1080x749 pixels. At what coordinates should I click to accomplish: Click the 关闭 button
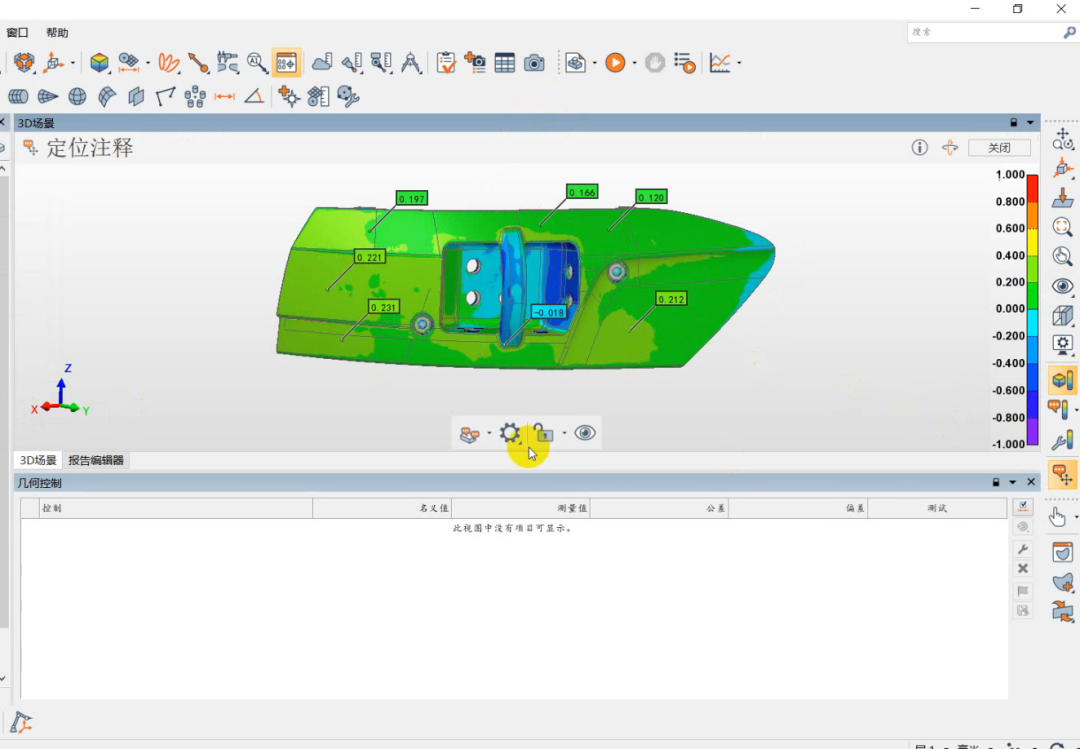click(x=999, y=148)
